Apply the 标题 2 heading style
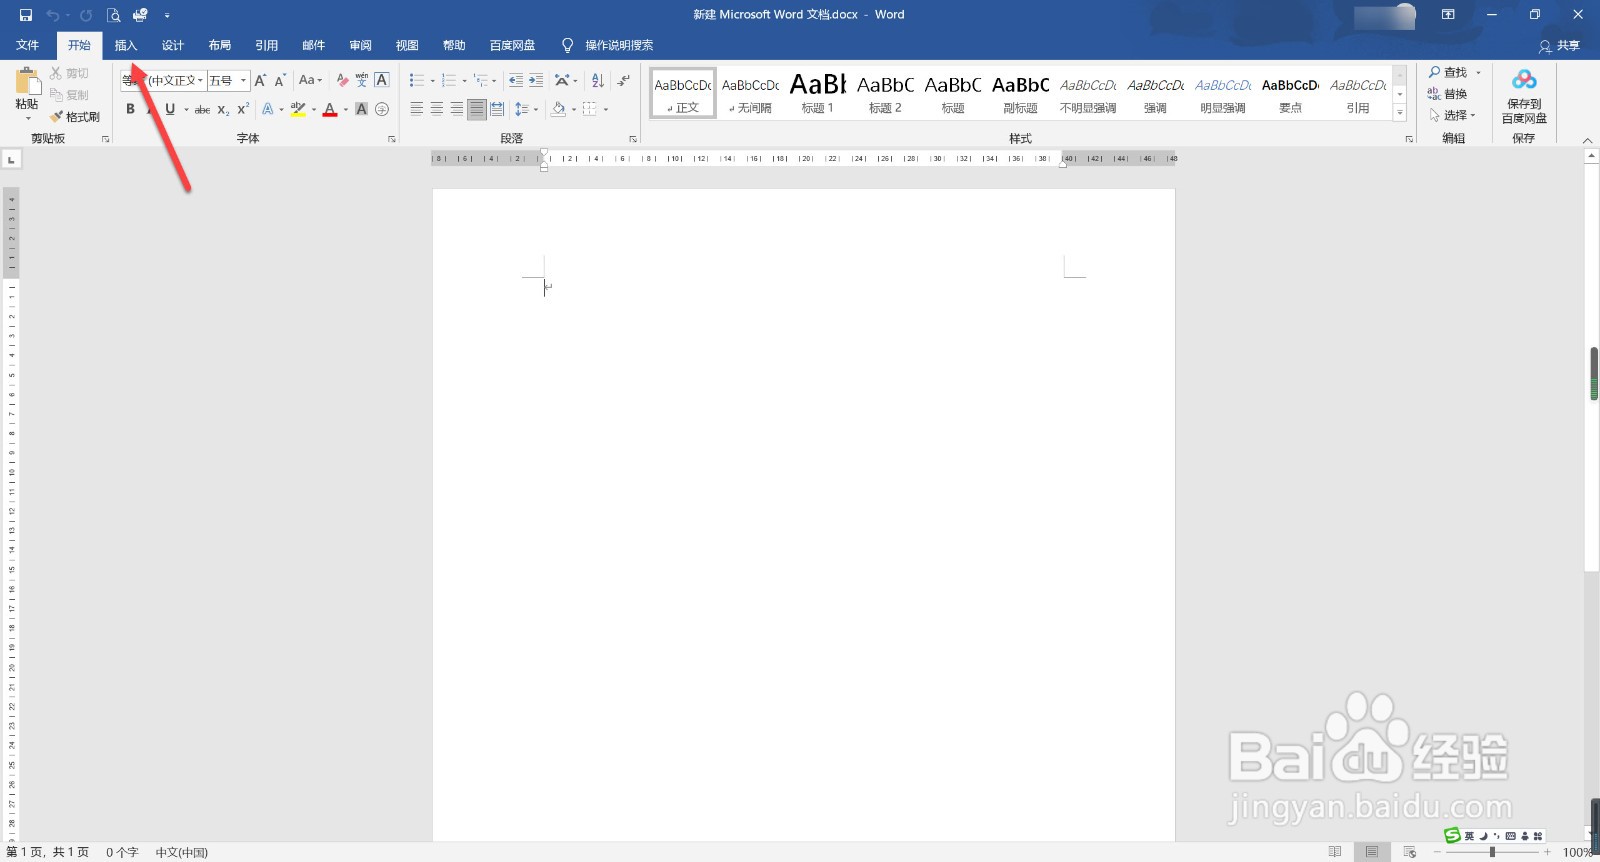Viewport: 1600px width, 862px height. [x=885, y=93]
